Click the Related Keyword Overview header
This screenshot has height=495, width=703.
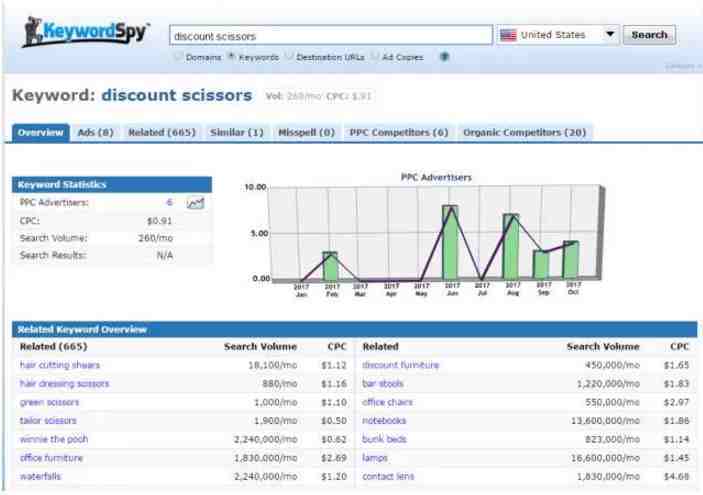pos(354,330)
